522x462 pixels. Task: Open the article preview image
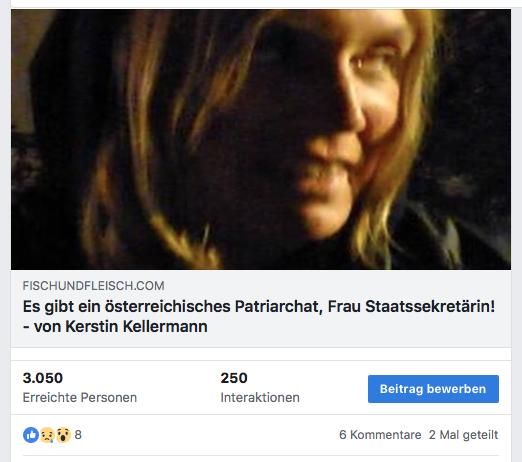click(261, 139)
